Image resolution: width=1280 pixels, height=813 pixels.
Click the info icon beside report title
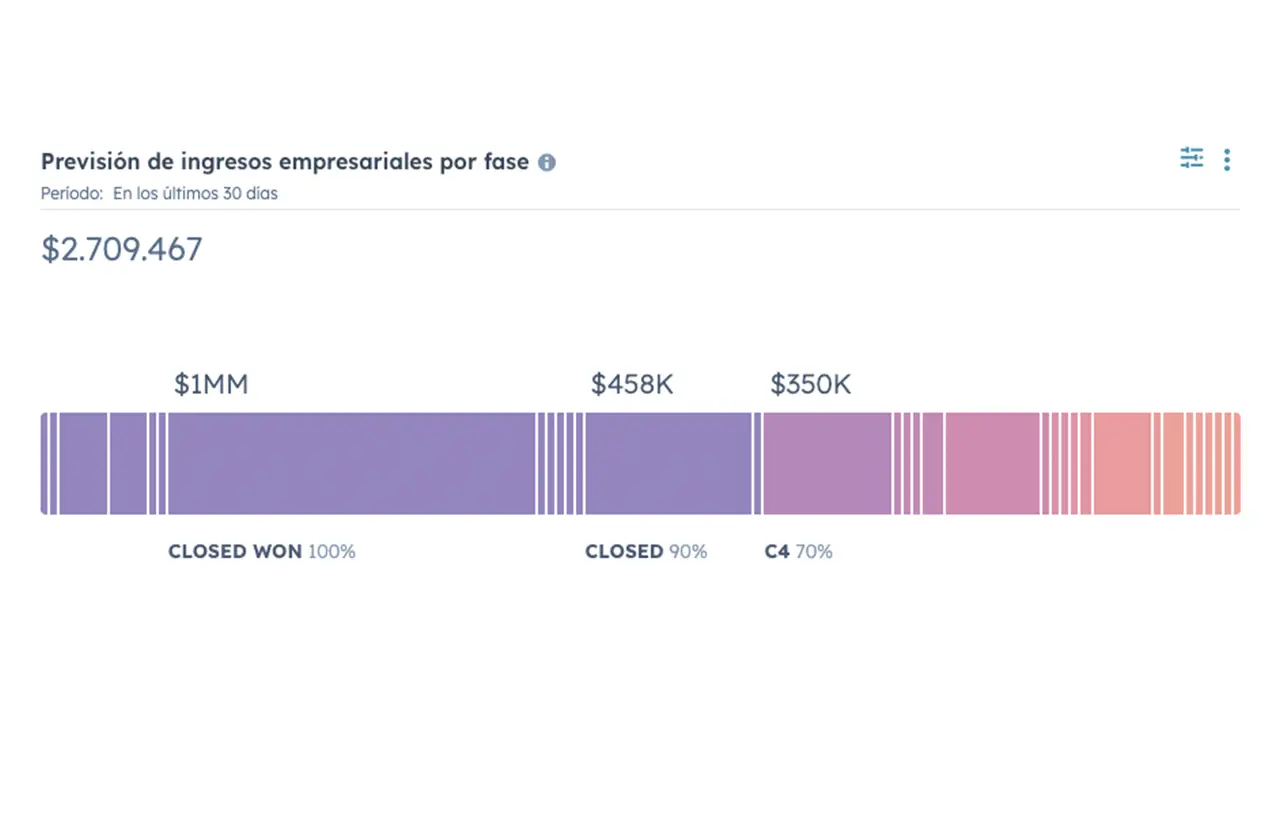(546, 162)
